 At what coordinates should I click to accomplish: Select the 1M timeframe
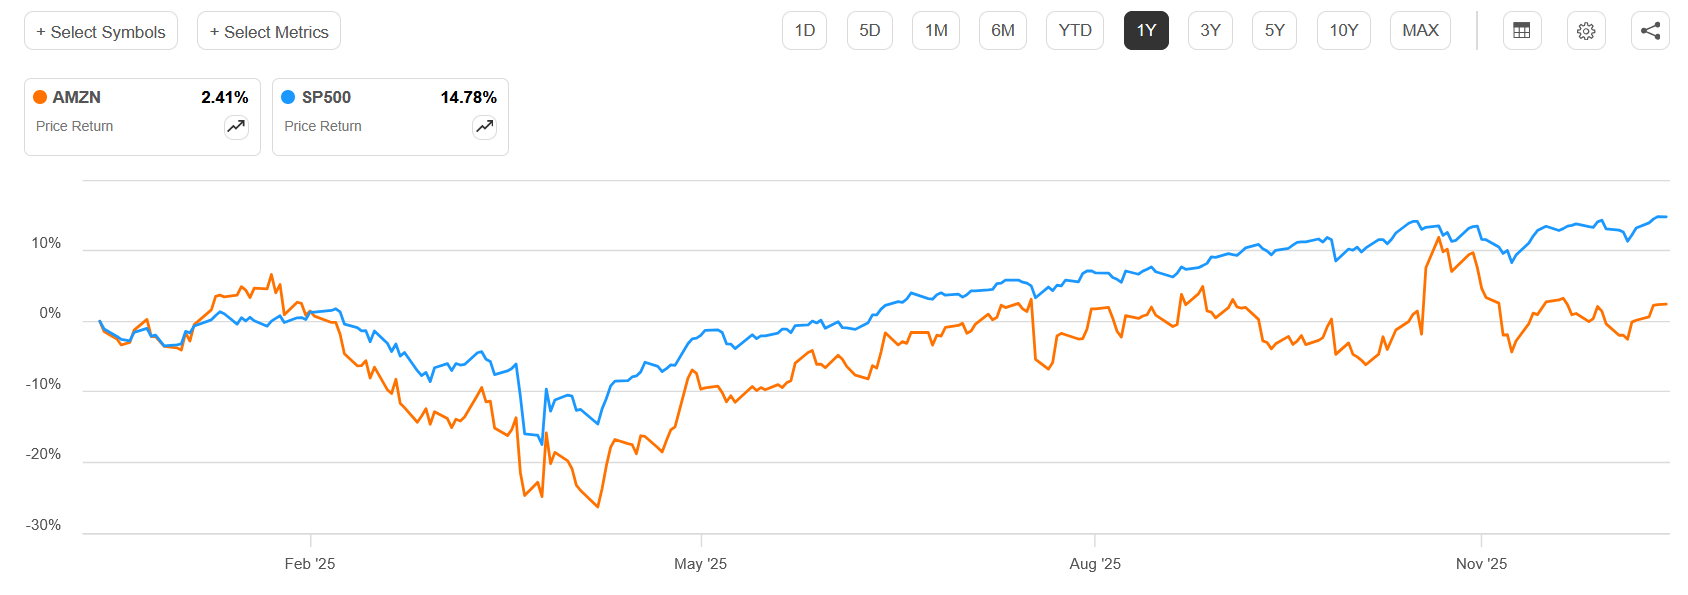935,30
